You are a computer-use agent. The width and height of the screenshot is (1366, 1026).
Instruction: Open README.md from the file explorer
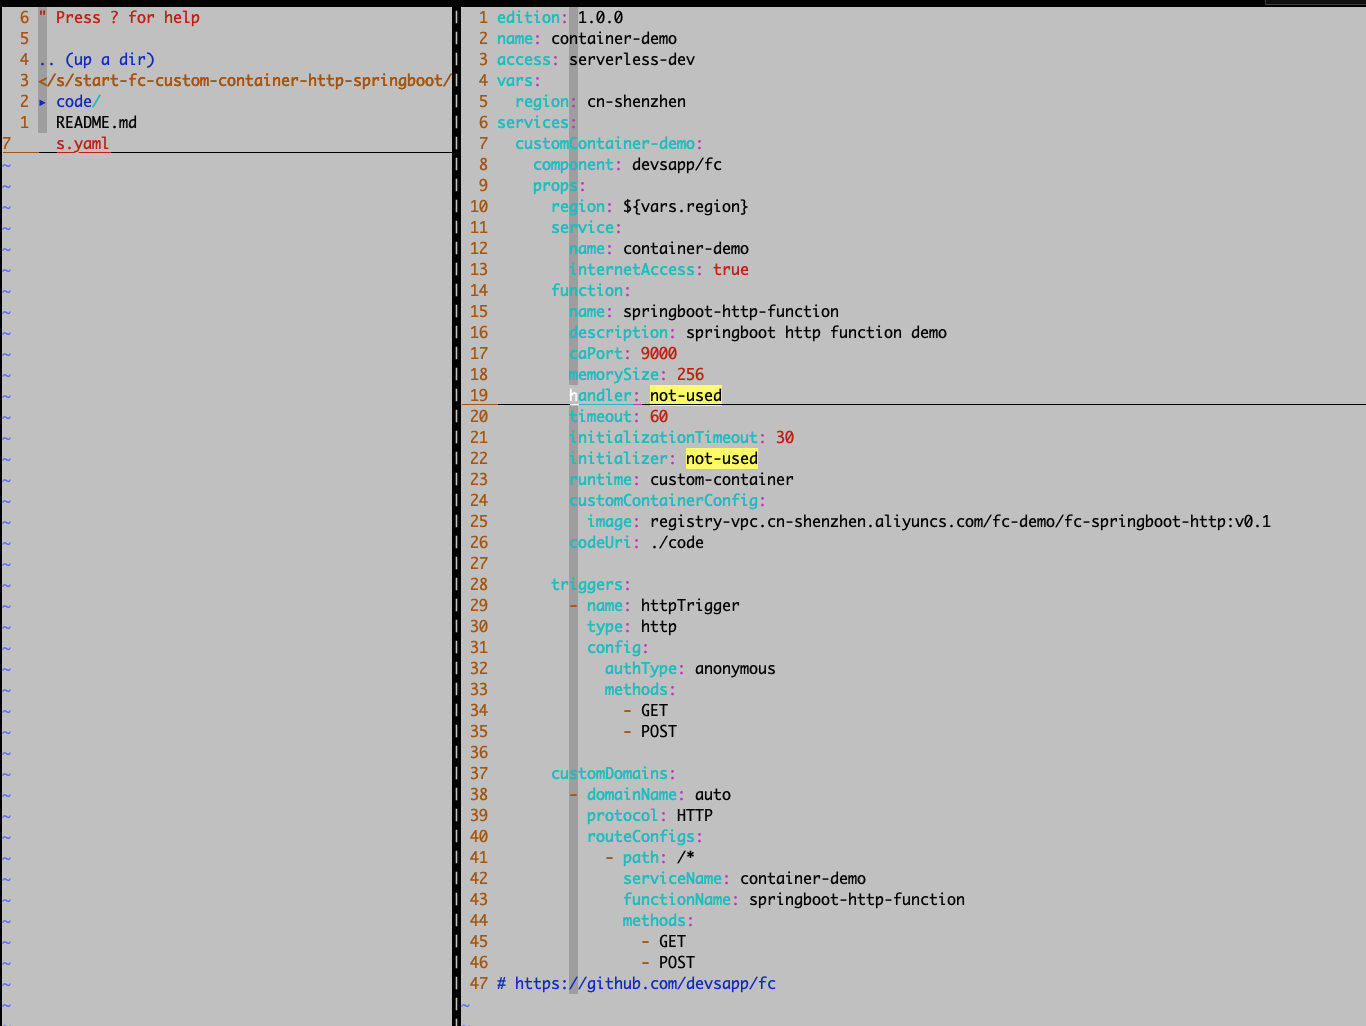click(x=95, y=122)
